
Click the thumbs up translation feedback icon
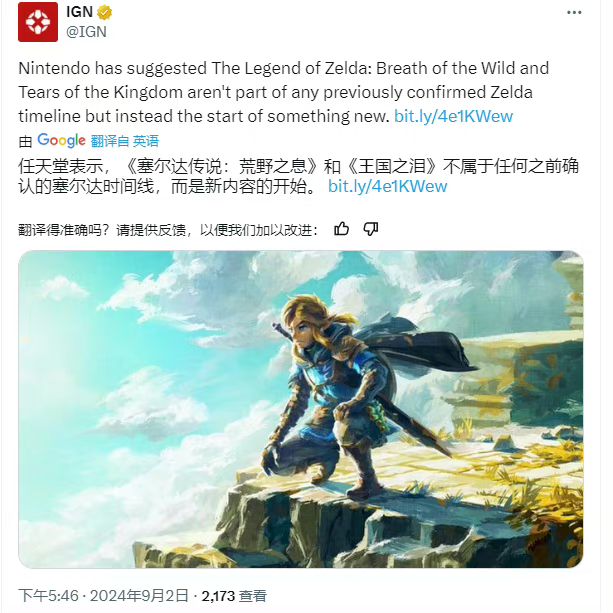coord(341,229)
